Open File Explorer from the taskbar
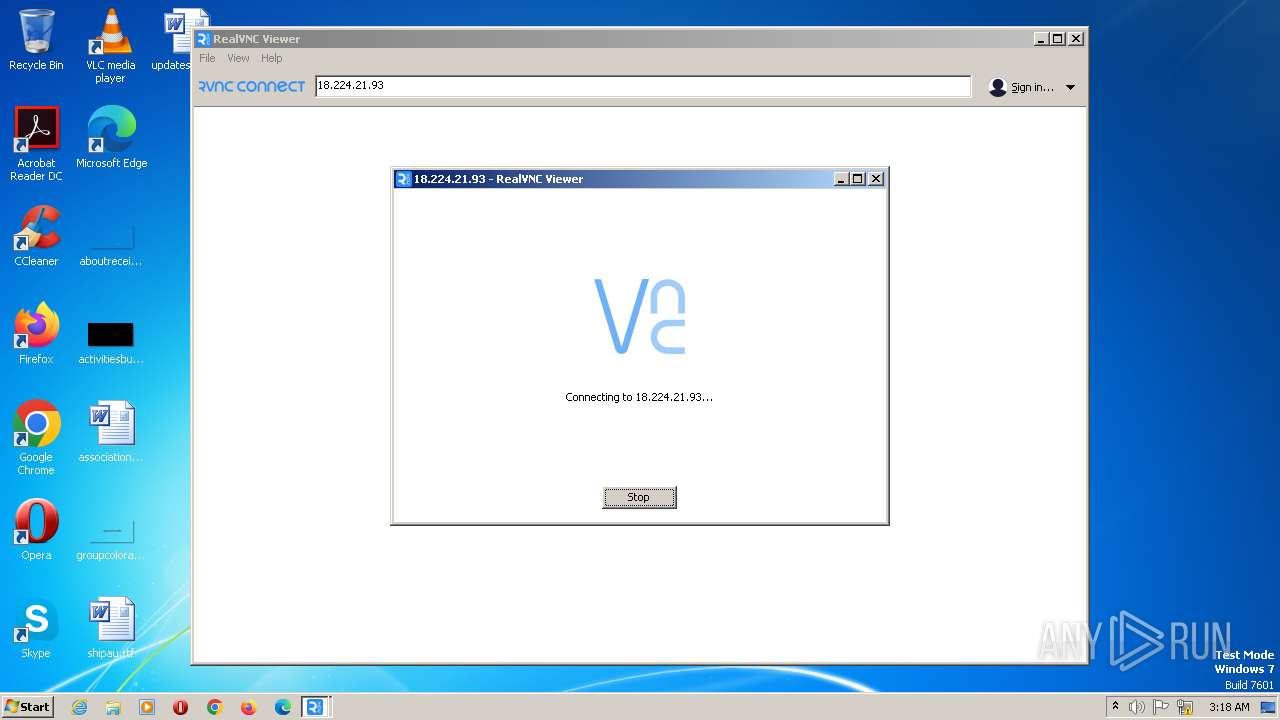Screen dimensions: 1280x720 113,707
